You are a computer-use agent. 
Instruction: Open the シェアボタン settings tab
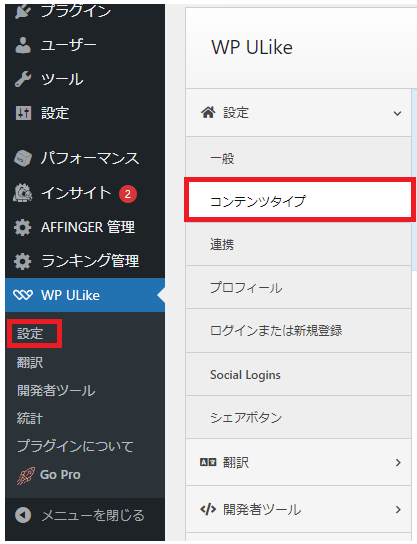coord(298,417)
